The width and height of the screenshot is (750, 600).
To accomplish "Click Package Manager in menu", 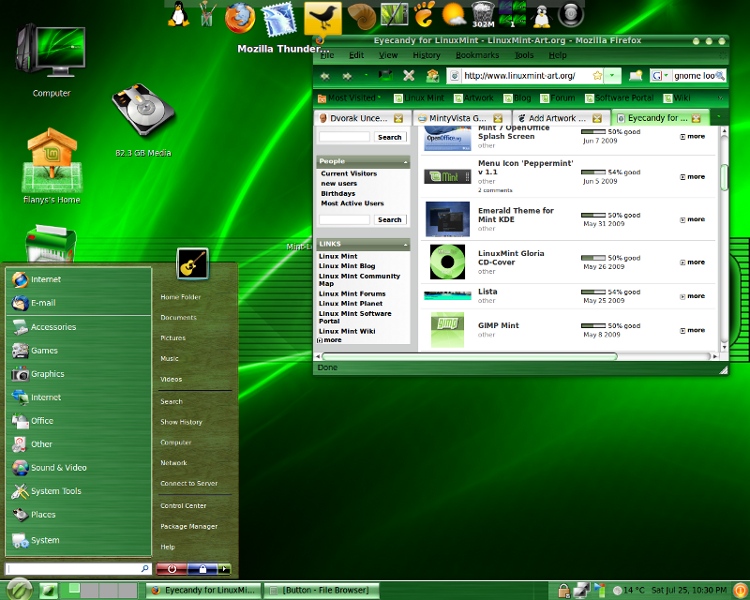I will 189,526.
